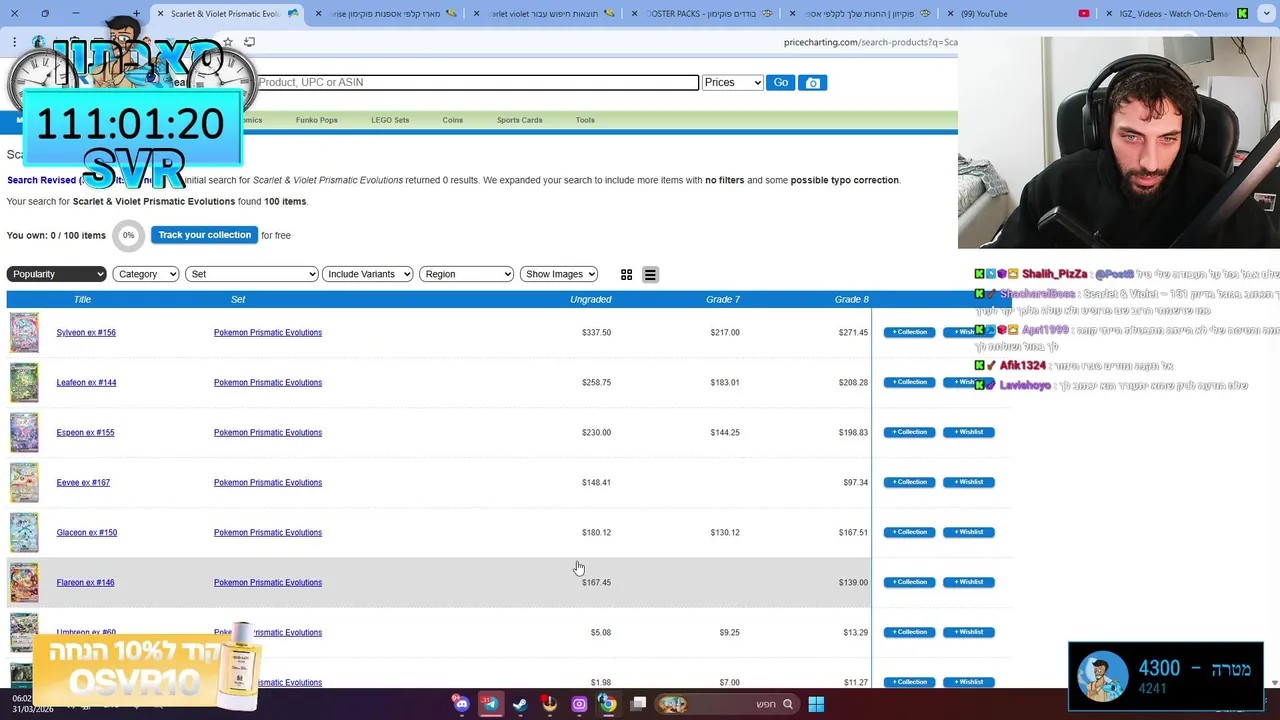Click the Glaceon ex card thumbnail

24,533
